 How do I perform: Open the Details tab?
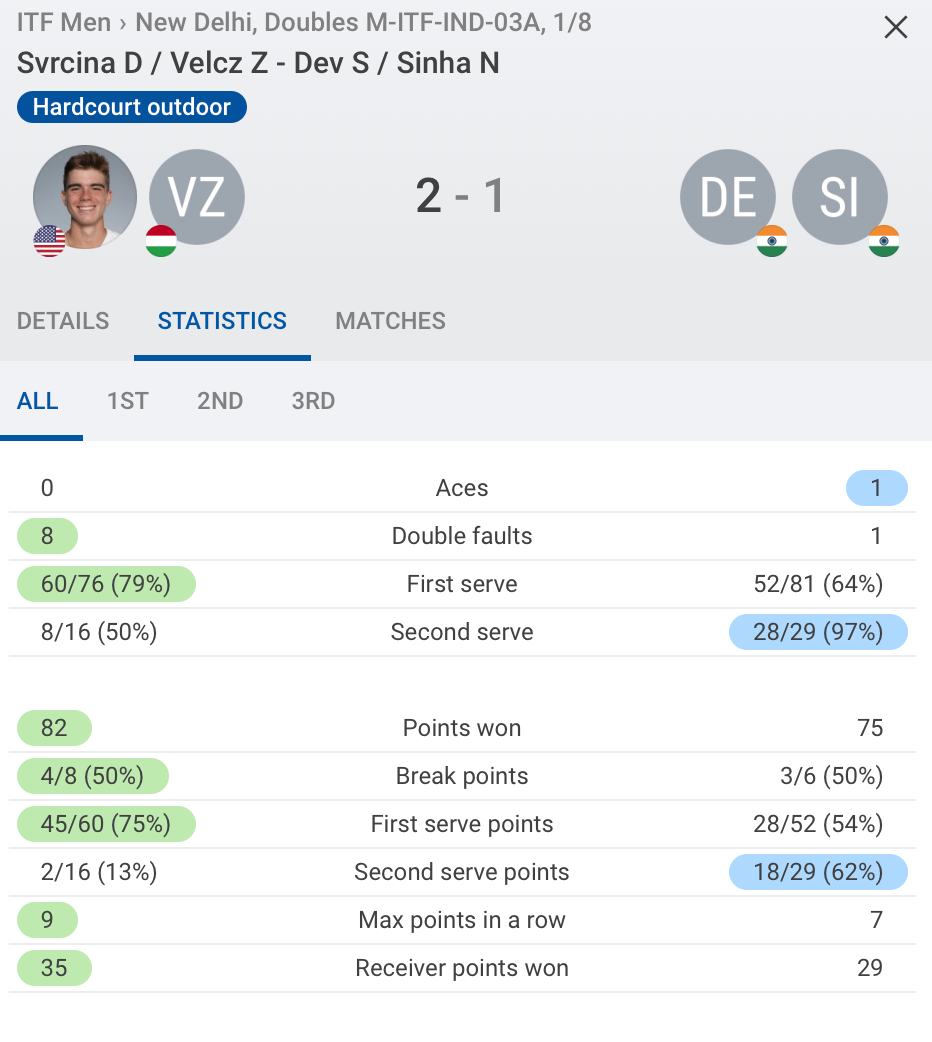pyautogui.click(x=63, y=321)
